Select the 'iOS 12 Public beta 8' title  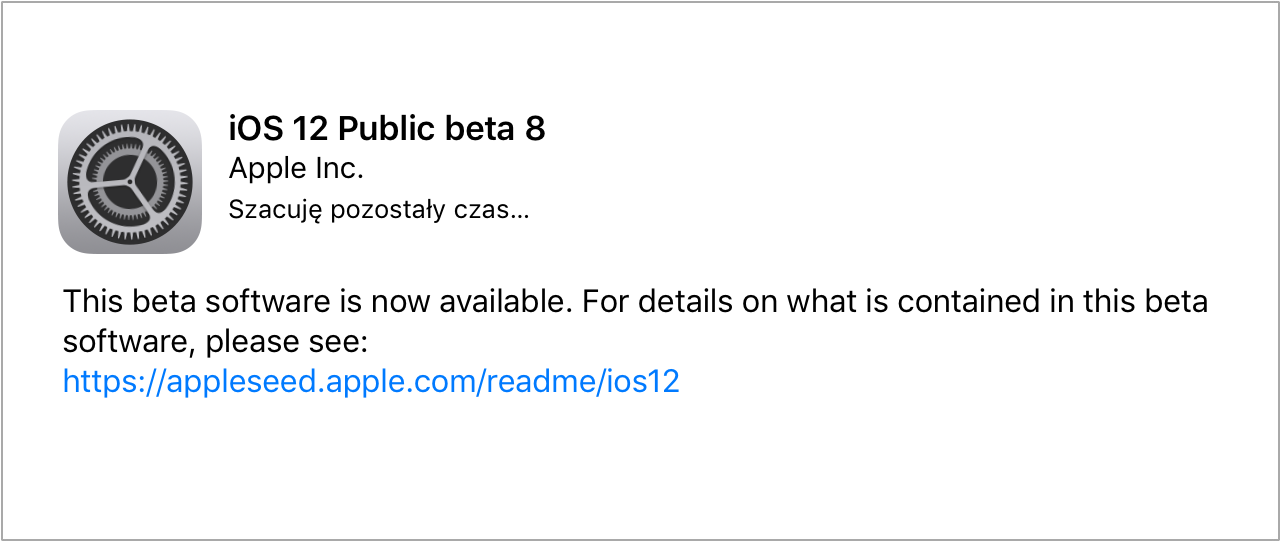[x=387, y=129]
